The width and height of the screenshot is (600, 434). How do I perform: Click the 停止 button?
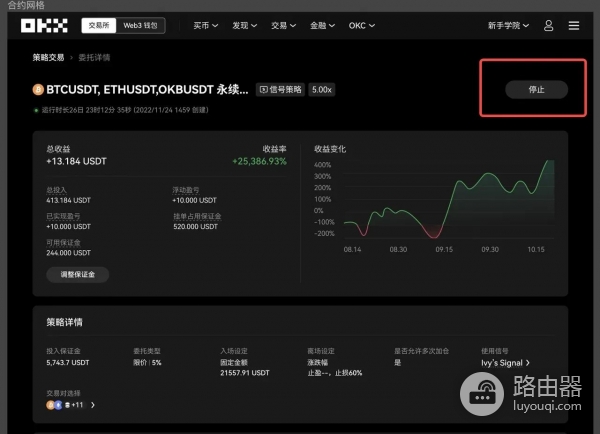click(536, 90)
